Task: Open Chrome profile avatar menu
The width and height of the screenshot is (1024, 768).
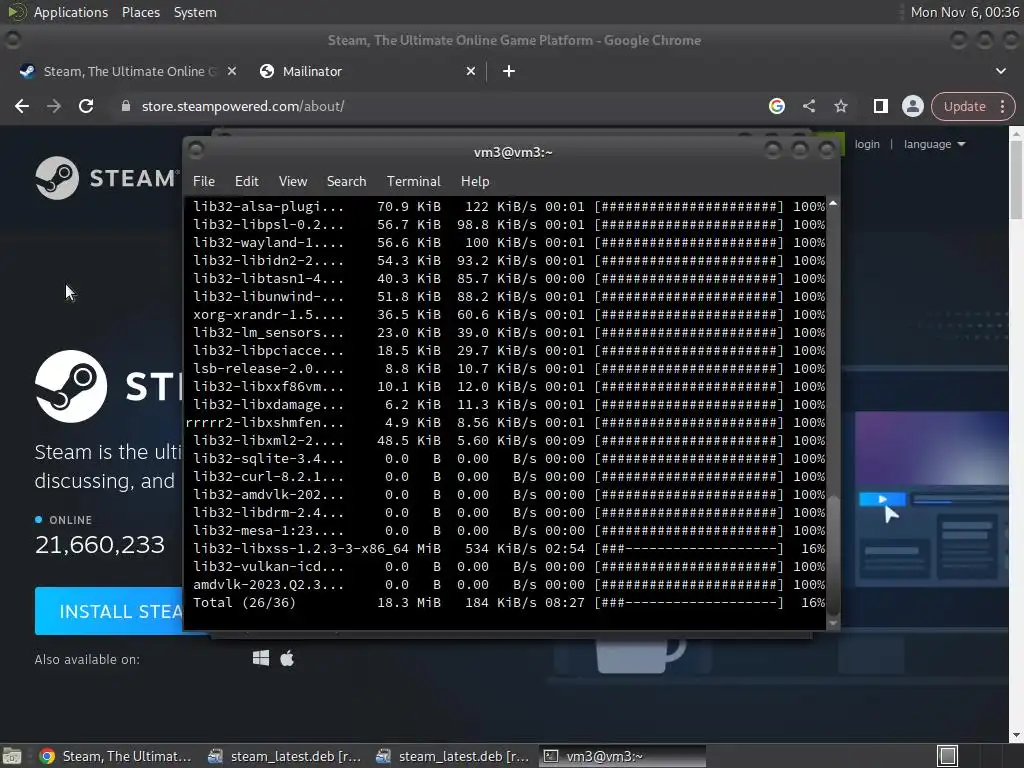Action: (x=912, y=106)
